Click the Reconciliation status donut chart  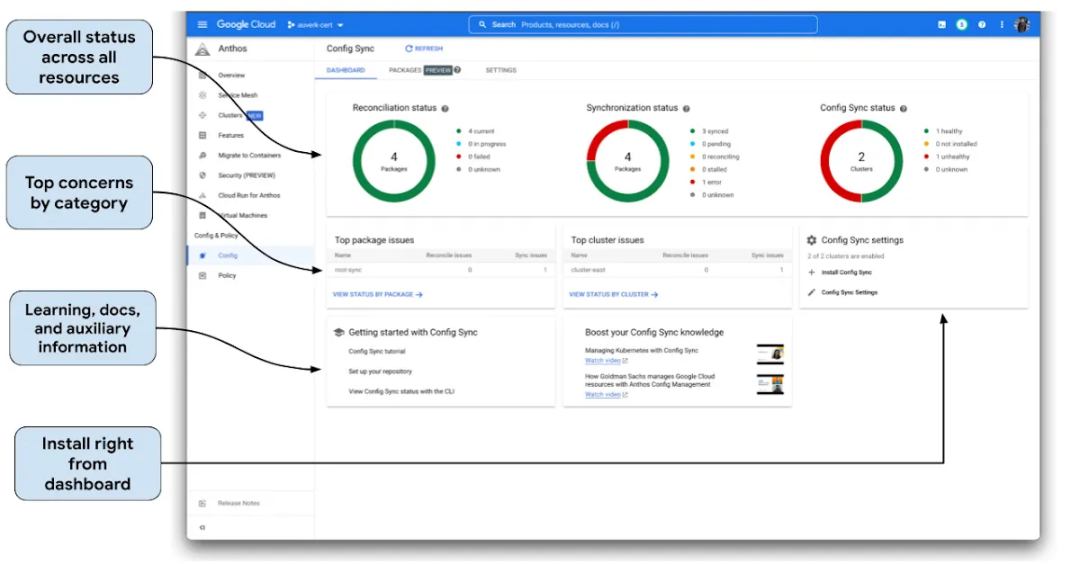click(394, 161)
